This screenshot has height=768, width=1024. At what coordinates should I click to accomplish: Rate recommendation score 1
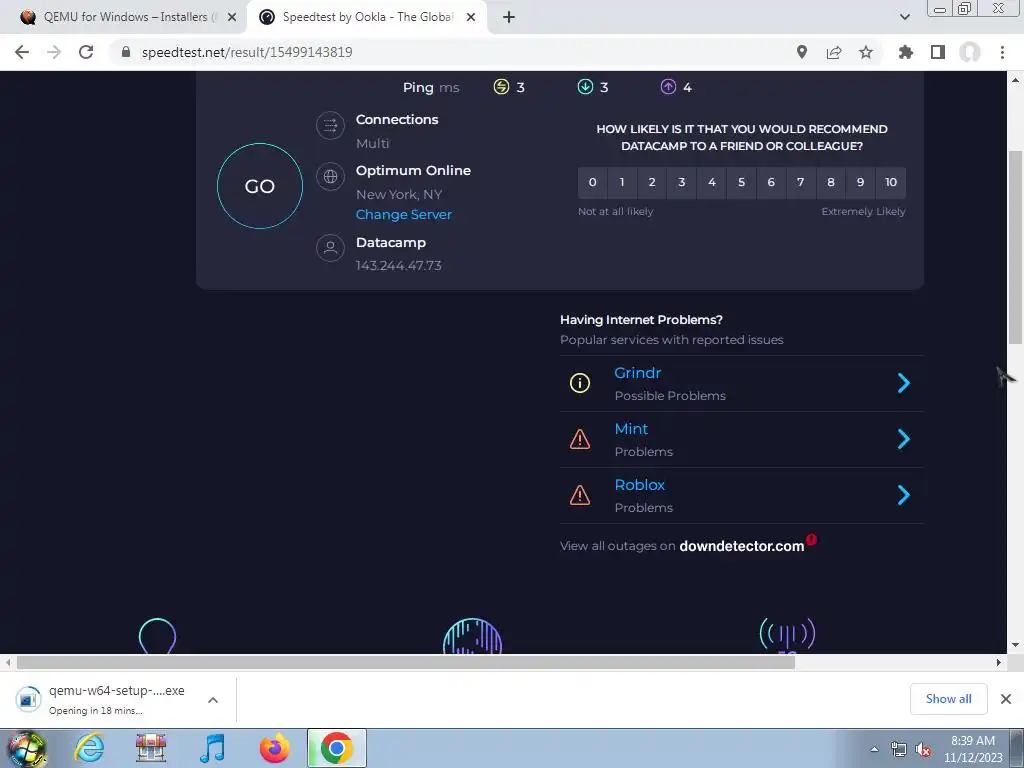point(622,182)
